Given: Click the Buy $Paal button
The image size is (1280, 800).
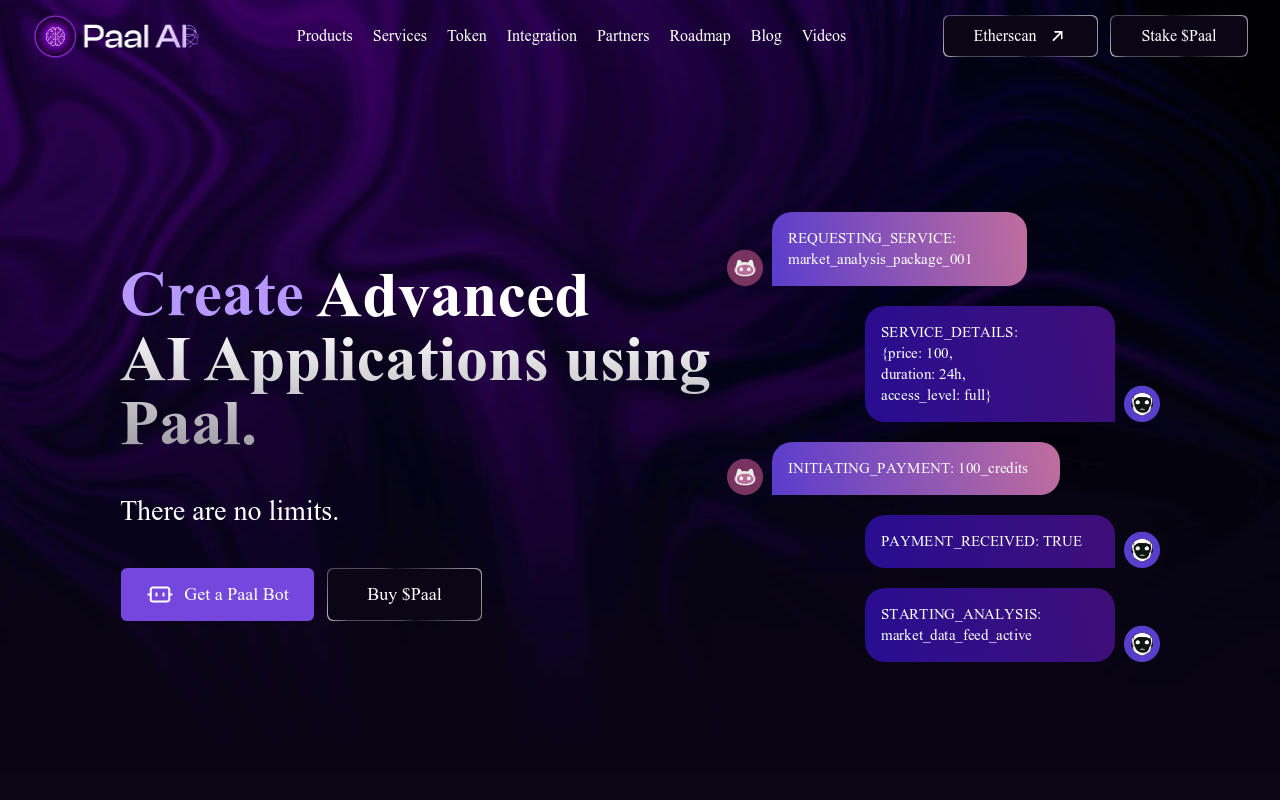Looking at the screenshot, I should pos(404,594).
